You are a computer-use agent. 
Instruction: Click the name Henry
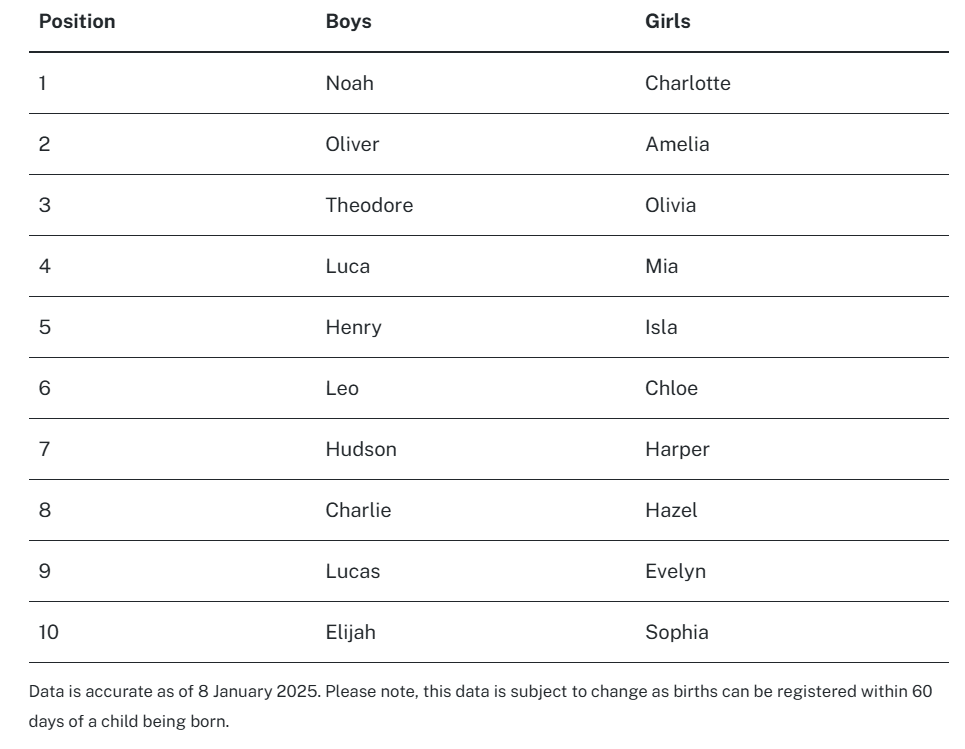click(353, 327)
